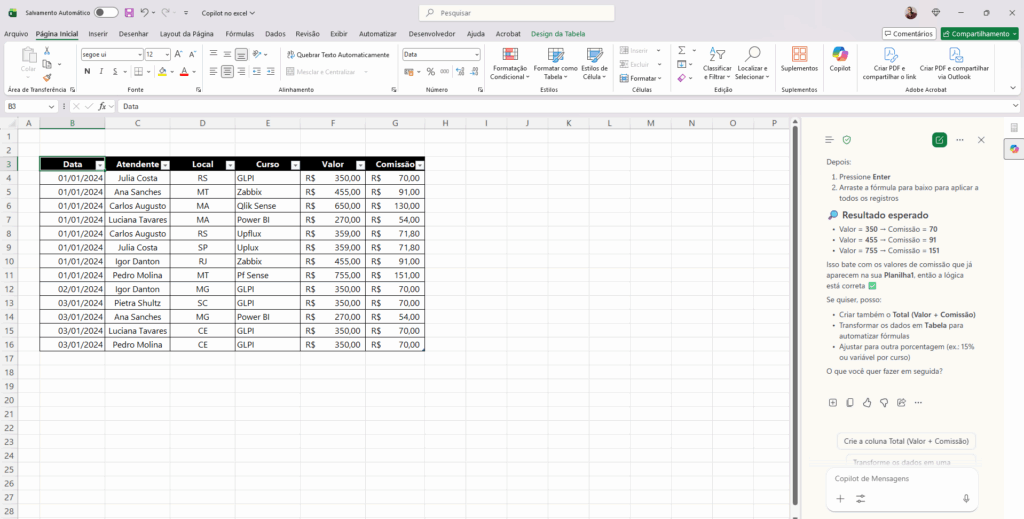
Task: Click the Save icon in title bar
Action: (129, 13)
